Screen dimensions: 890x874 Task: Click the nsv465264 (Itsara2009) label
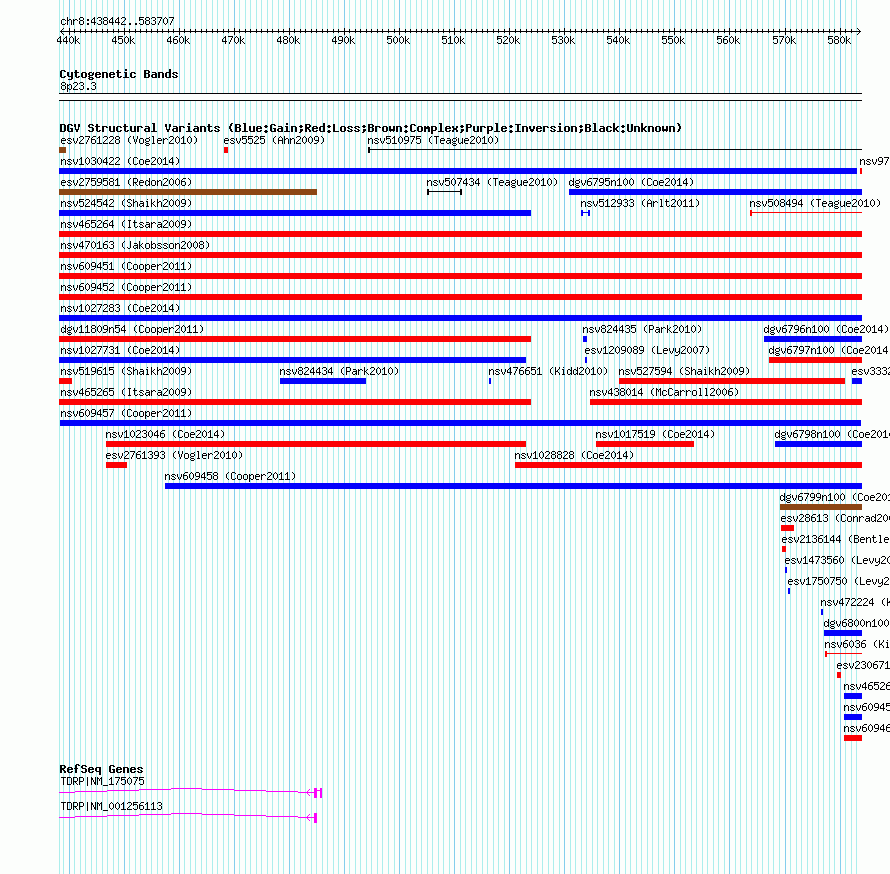[126, 224]
